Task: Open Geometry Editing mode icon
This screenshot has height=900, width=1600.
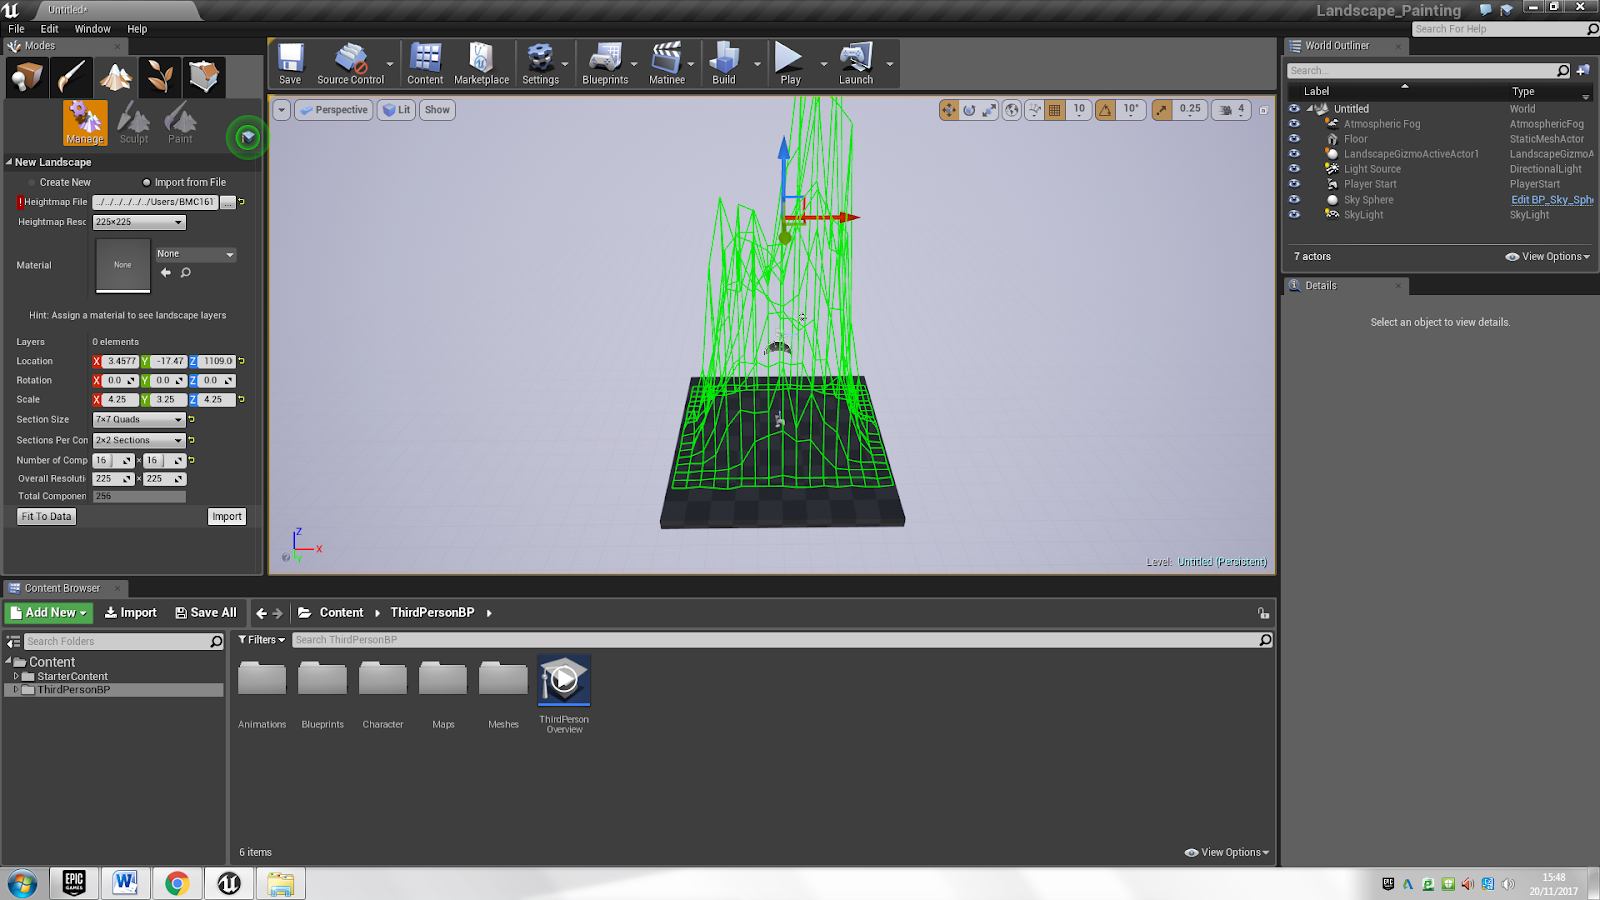Action: pyautogui.click(x=203, y=77)
